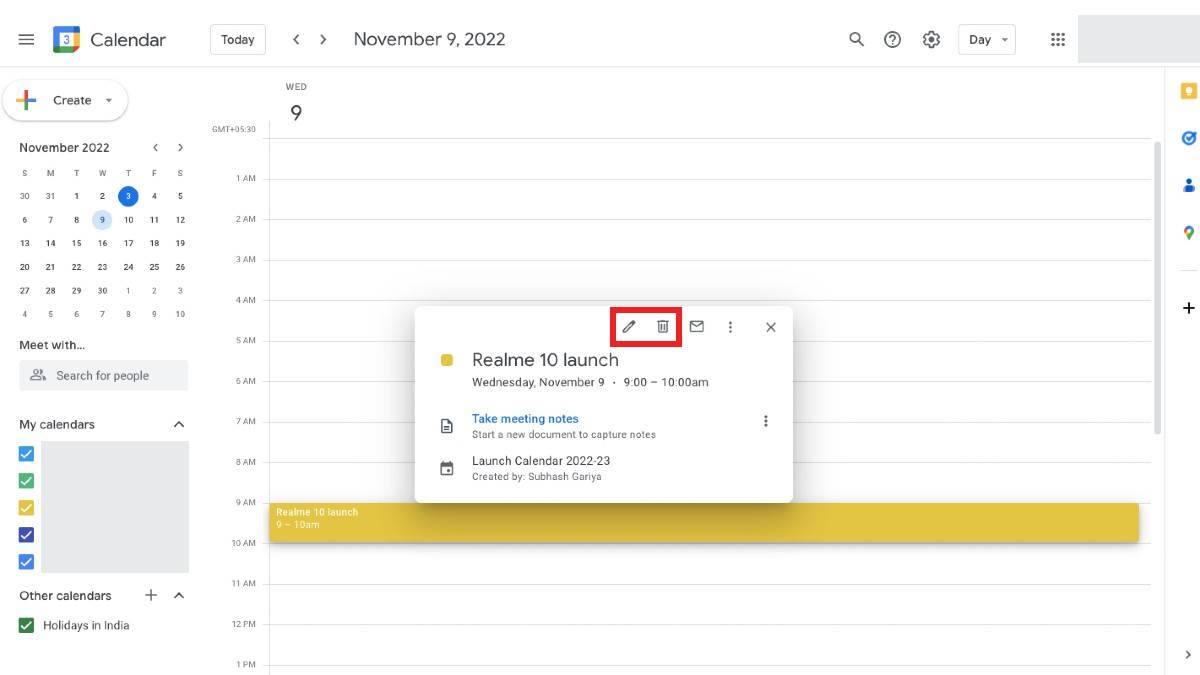
Task: Click the pencil edit event icon
Action: click(x=629, y=327)
